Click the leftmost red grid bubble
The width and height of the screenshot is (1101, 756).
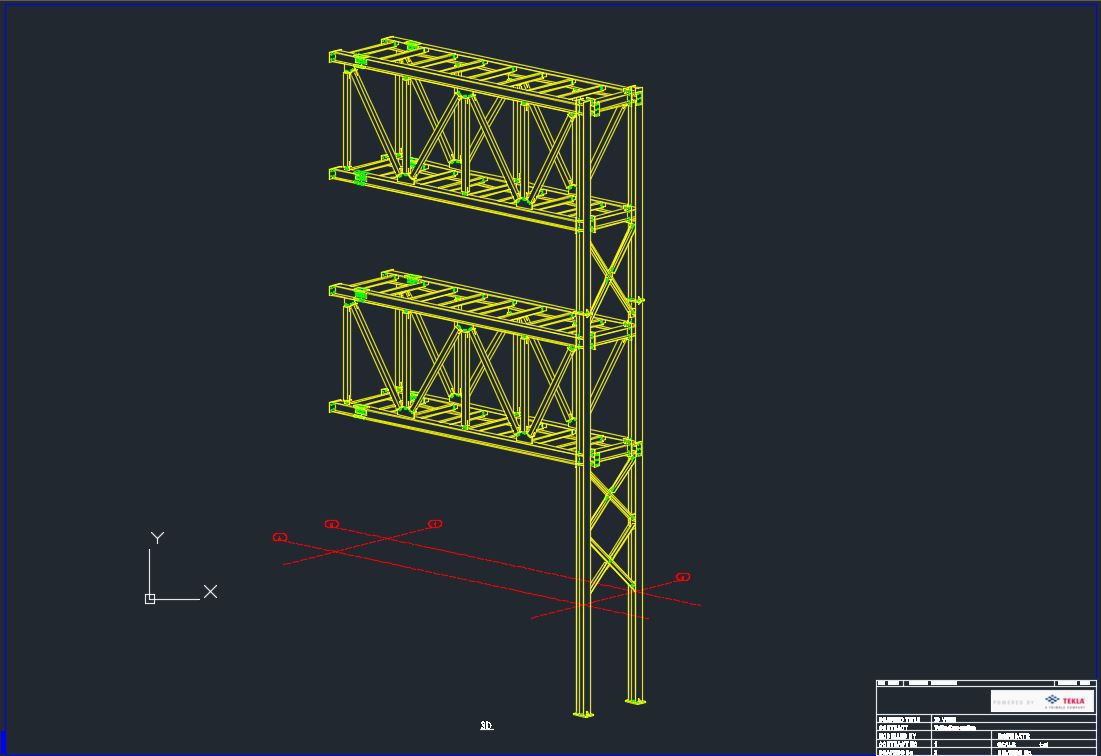click(280, 538)
